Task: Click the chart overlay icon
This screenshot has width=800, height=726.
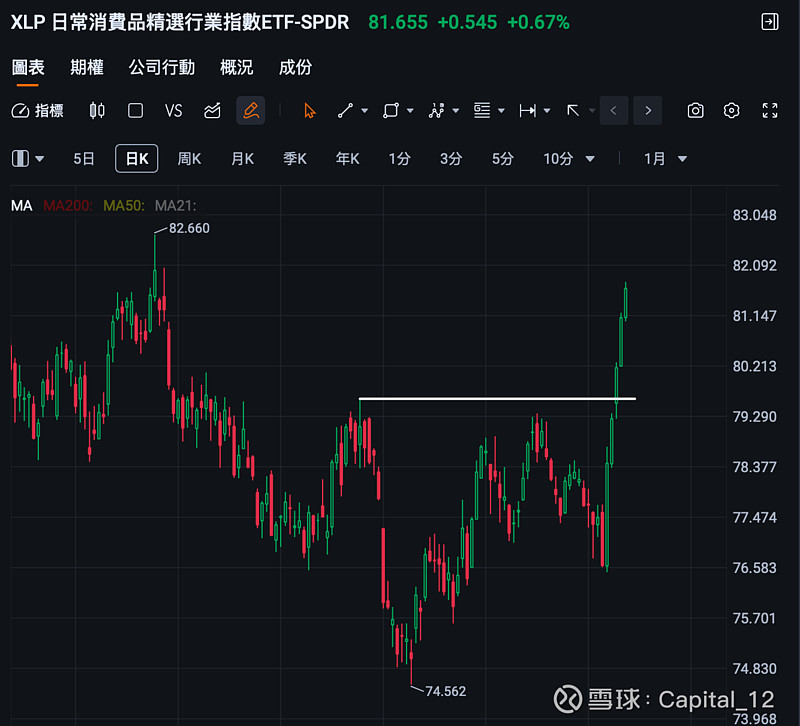Action: click(x=212, y=111)
